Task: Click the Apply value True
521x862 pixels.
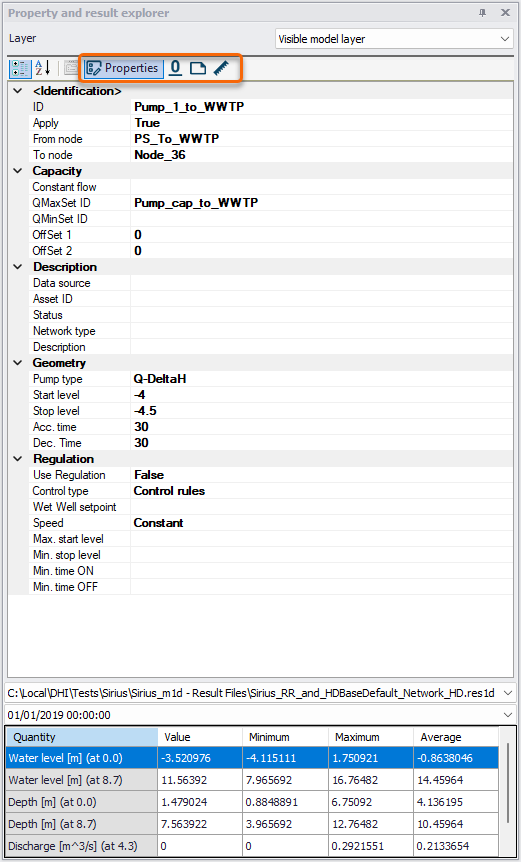Action: pyautogui.click(x=147, y=123)
